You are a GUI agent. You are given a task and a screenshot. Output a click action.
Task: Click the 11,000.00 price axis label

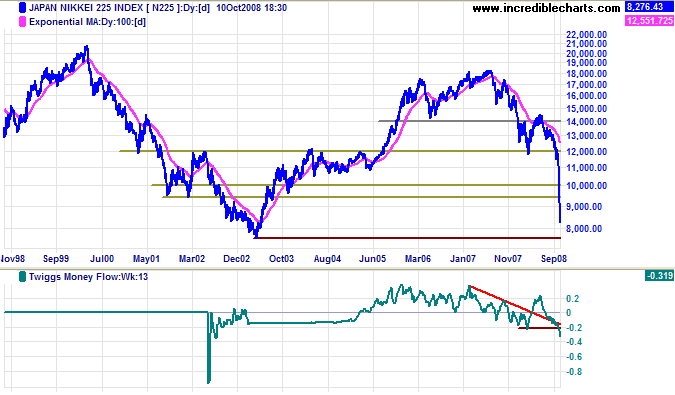click(587, 168)
